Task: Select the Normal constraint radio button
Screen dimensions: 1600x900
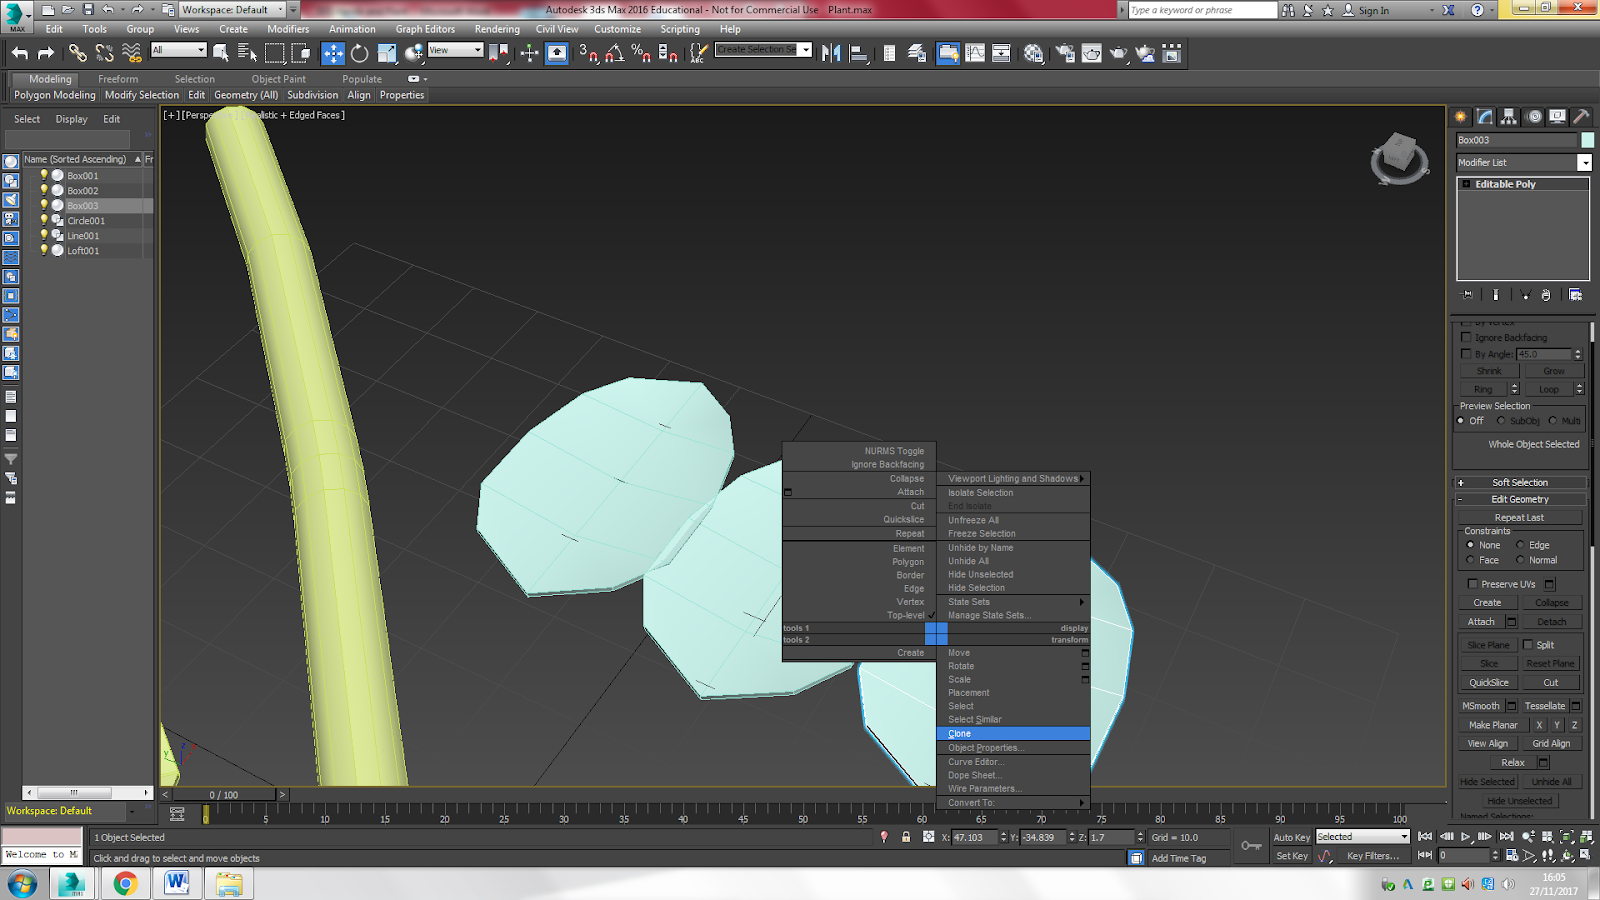Action: click(x=1520, y=560)
